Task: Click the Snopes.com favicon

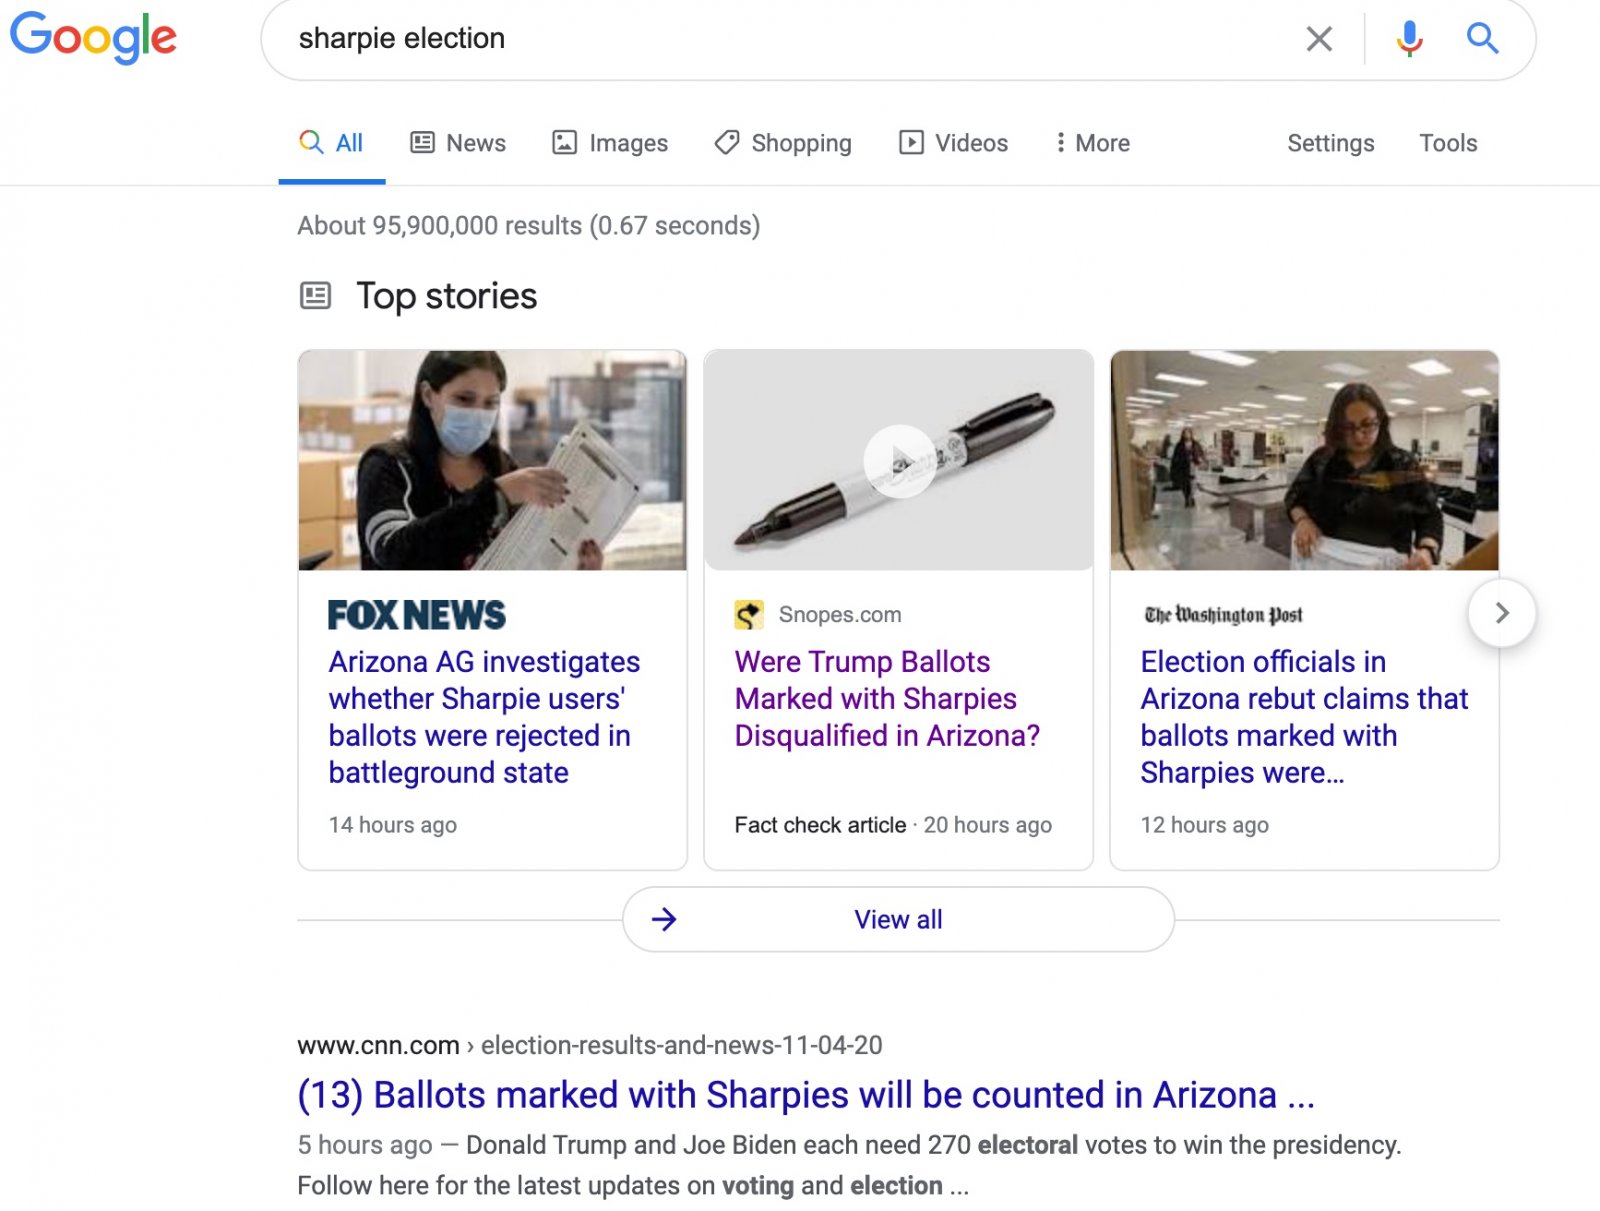Action: (749, 615)
